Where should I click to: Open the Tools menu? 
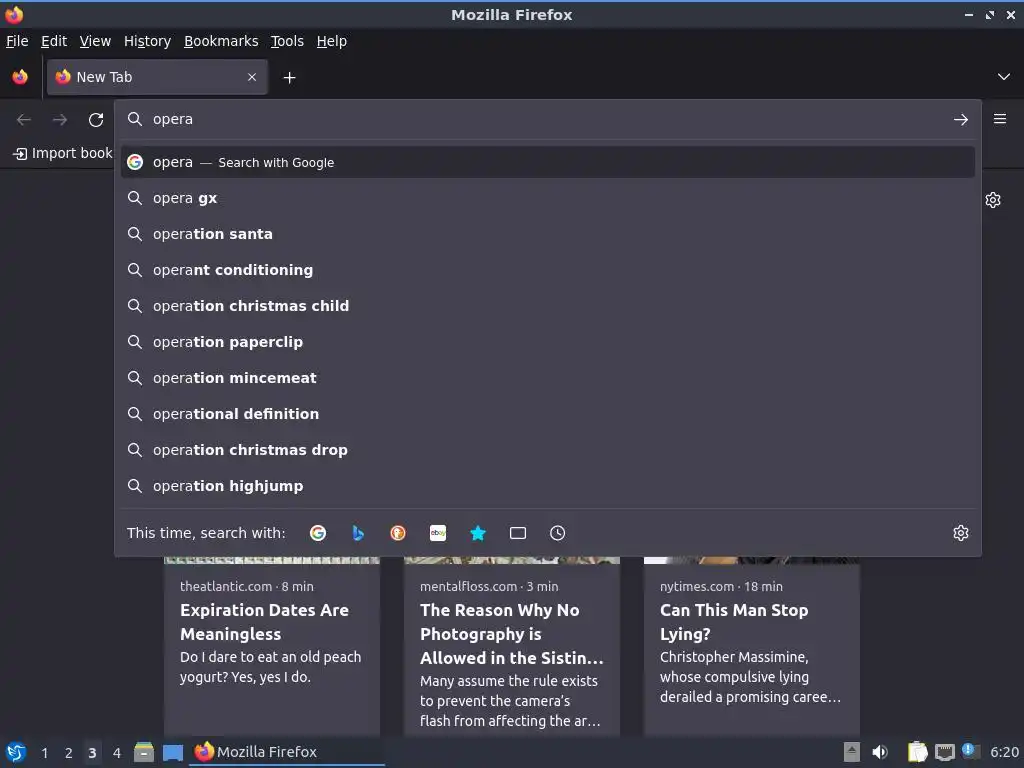pyautogui.click(x=287, y=41)
